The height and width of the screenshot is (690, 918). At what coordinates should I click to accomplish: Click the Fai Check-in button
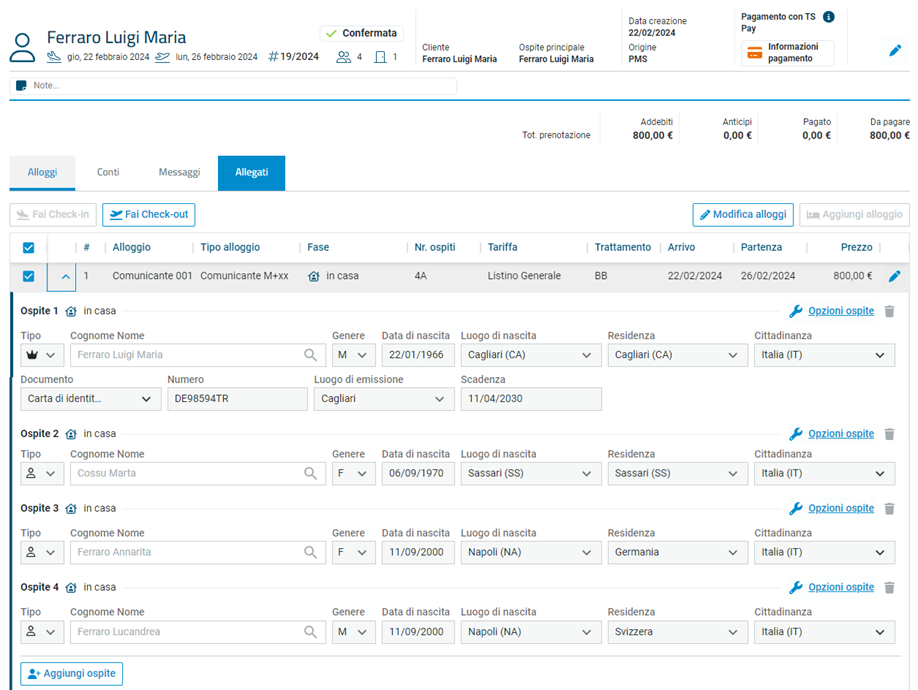point(53,215)
